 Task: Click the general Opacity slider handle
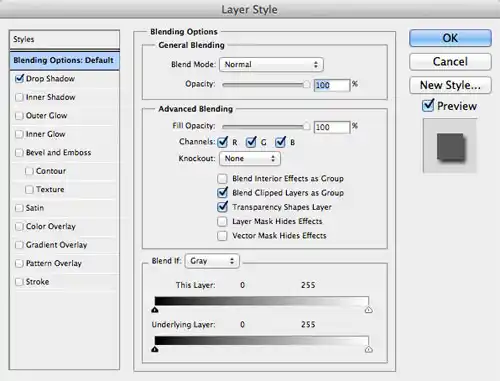pos(306,85)
